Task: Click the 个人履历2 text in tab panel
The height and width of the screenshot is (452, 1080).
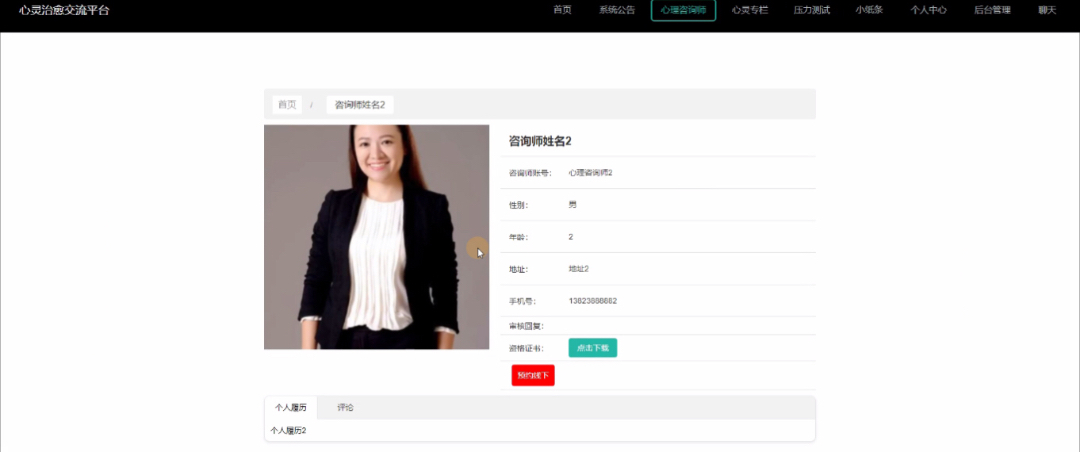Action: click(288, 431)
